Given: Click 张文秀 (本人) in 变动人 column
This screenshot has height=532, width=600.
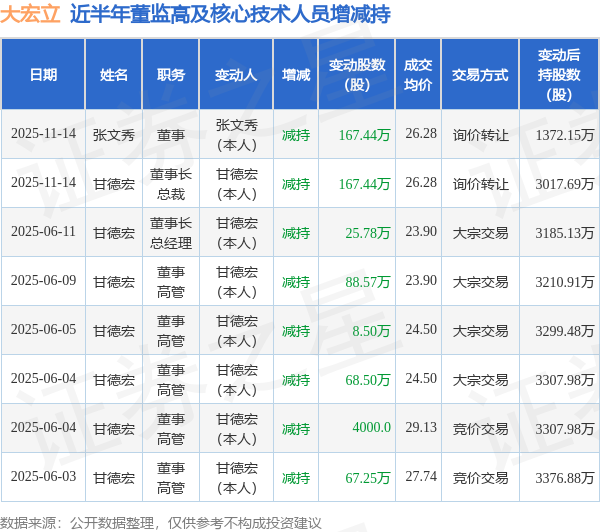Looking at the screenshot, I should click(236, 135).
